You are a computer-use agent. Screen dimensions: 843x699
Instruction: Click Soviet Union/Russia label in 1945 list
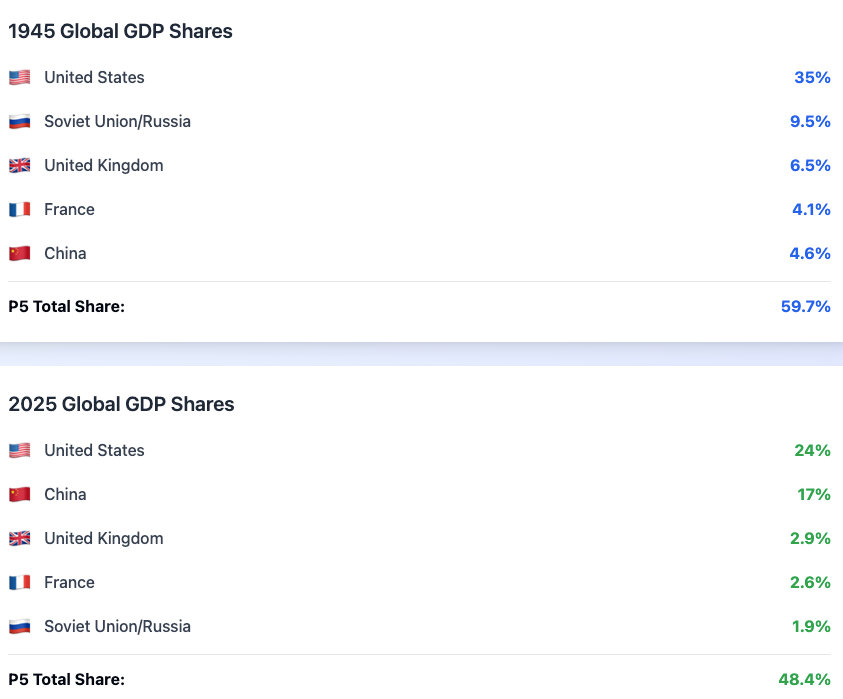click(x=117, y=122)
